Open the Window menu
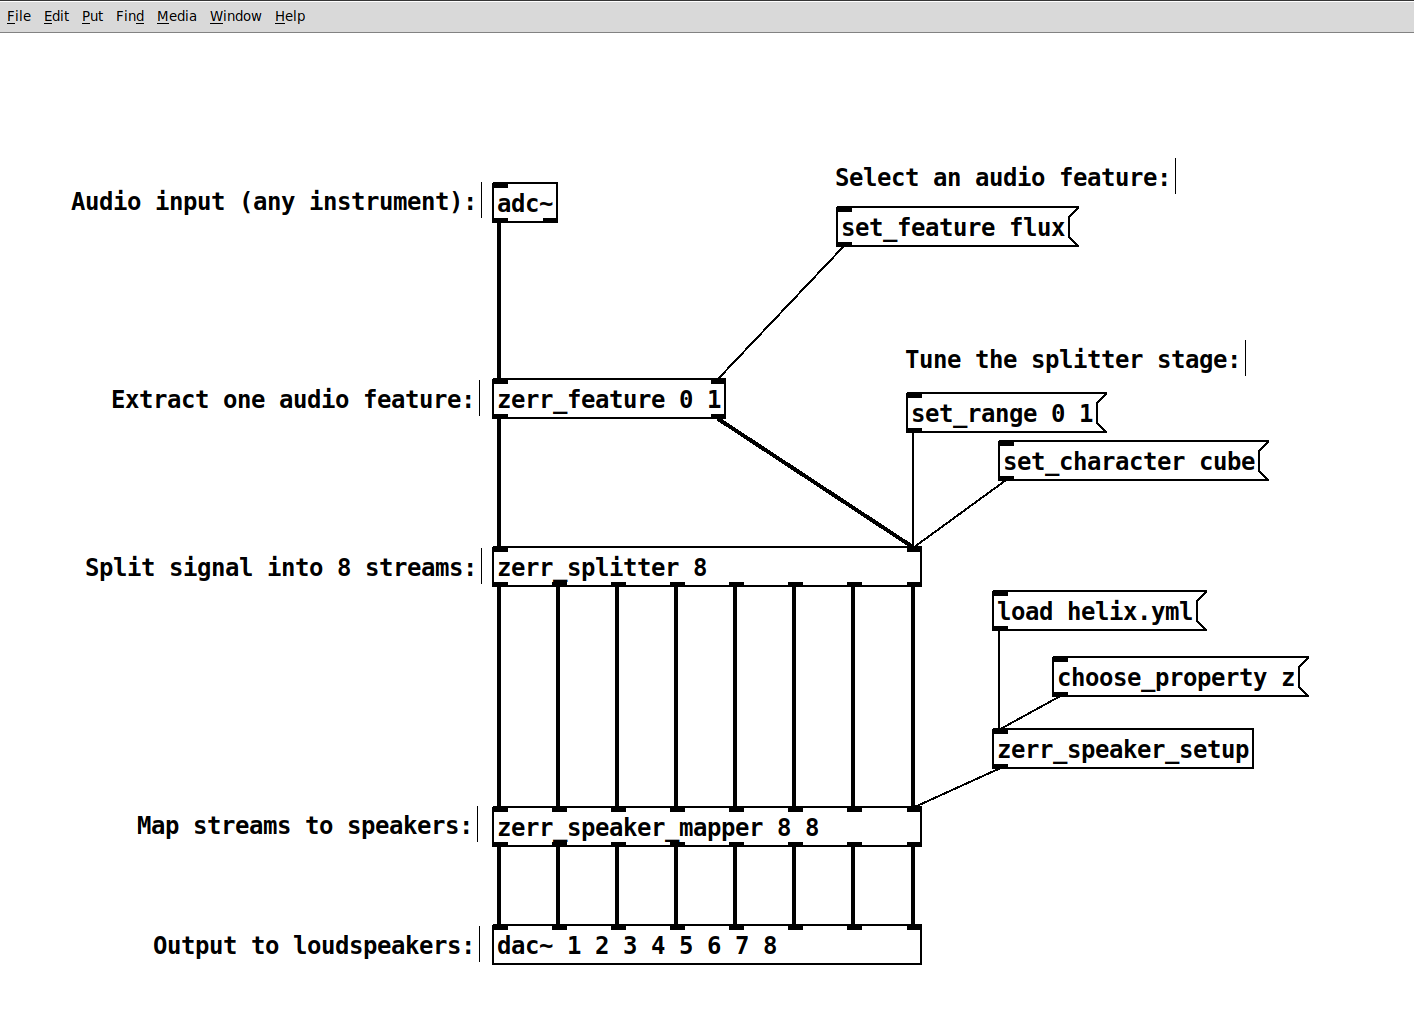 click(235, 16)
